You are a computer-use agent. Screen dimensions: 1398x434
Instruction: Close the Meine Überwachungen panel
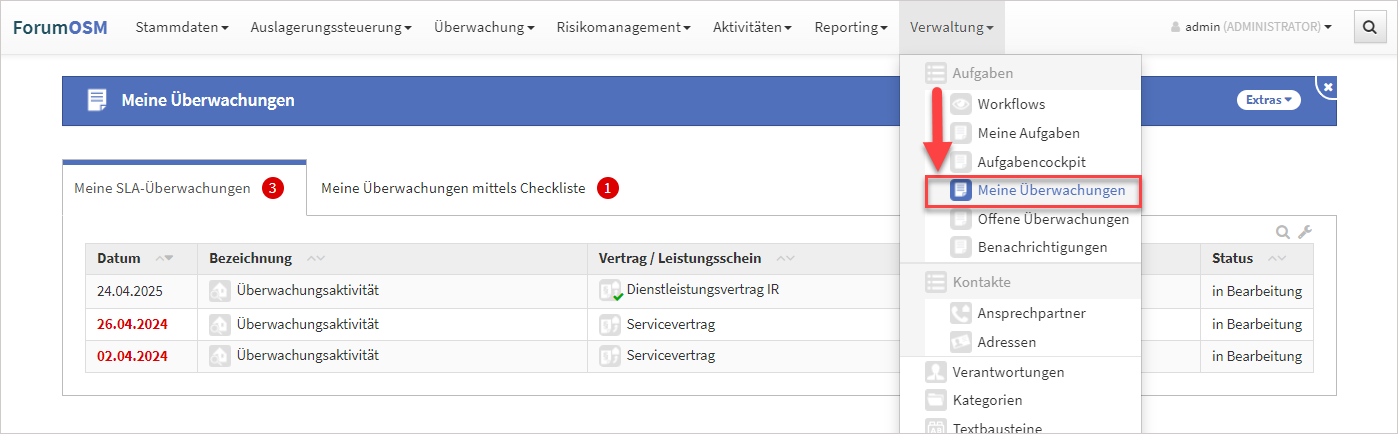tap(1328, 88)
